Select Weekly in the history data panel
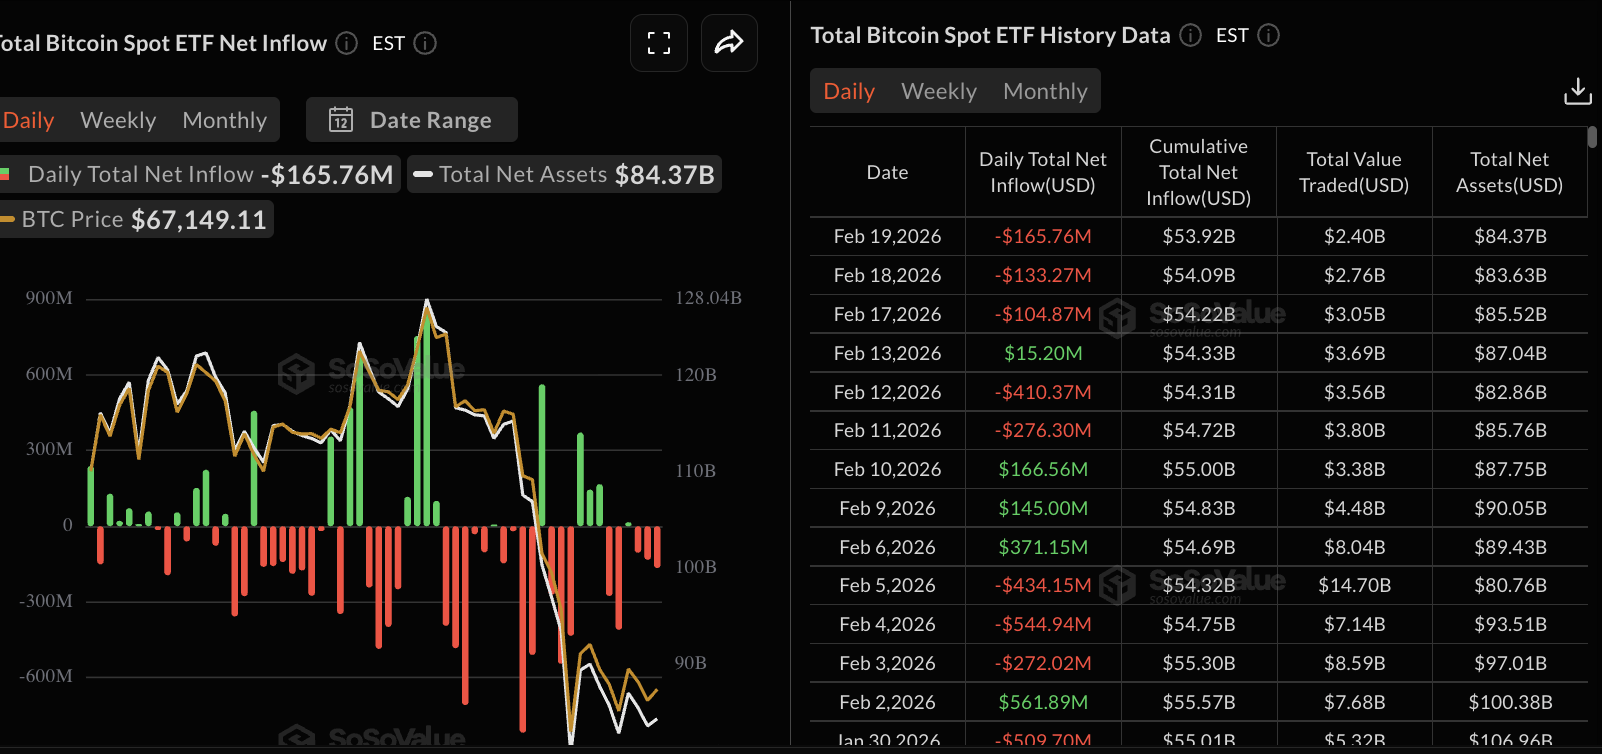This screenshot has width=1602, height=754. pos(938,90)
